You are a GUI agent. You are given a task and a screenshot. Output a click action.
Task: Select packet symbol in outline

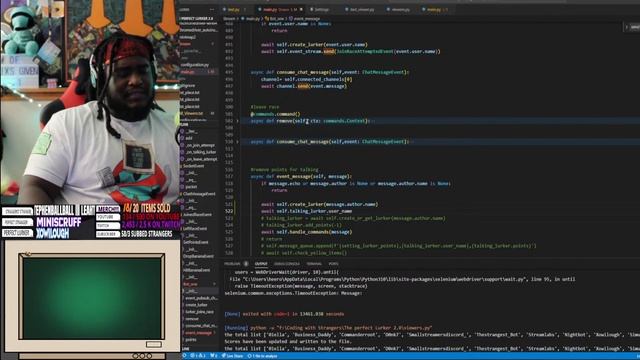click(191, 187)
